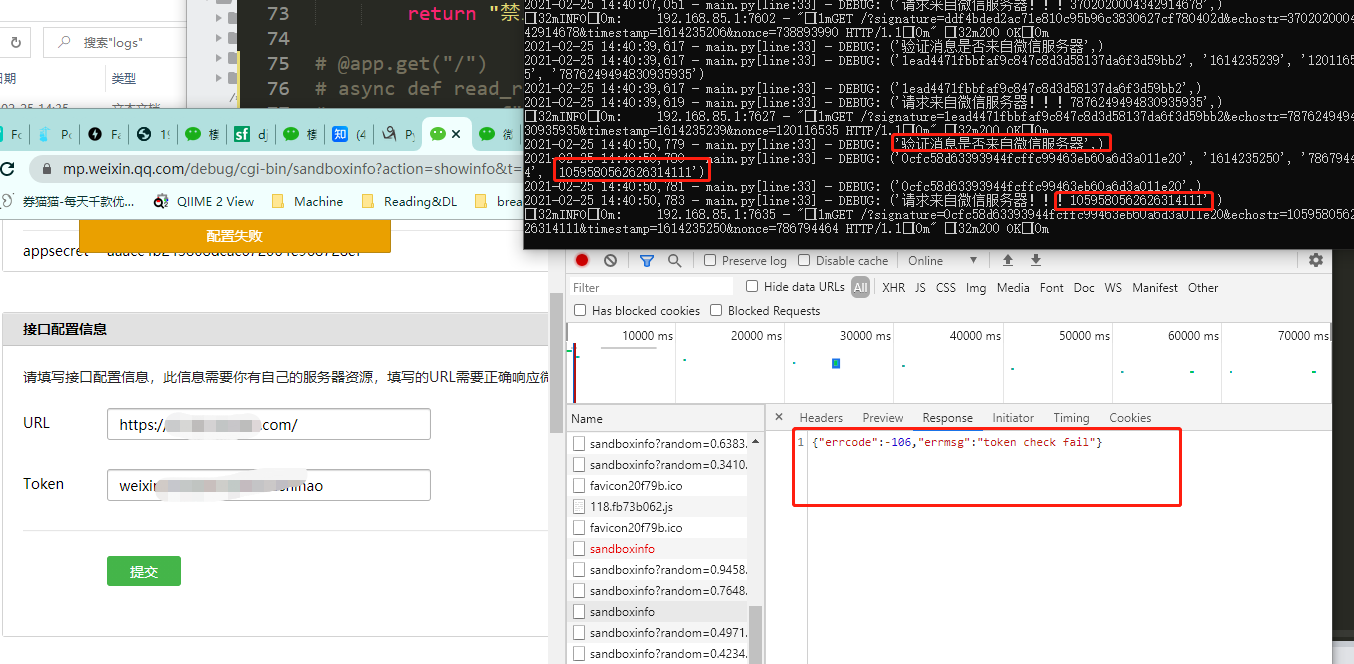Select the record network log icon
The image size is (1354, 664).
pos(581,259)
